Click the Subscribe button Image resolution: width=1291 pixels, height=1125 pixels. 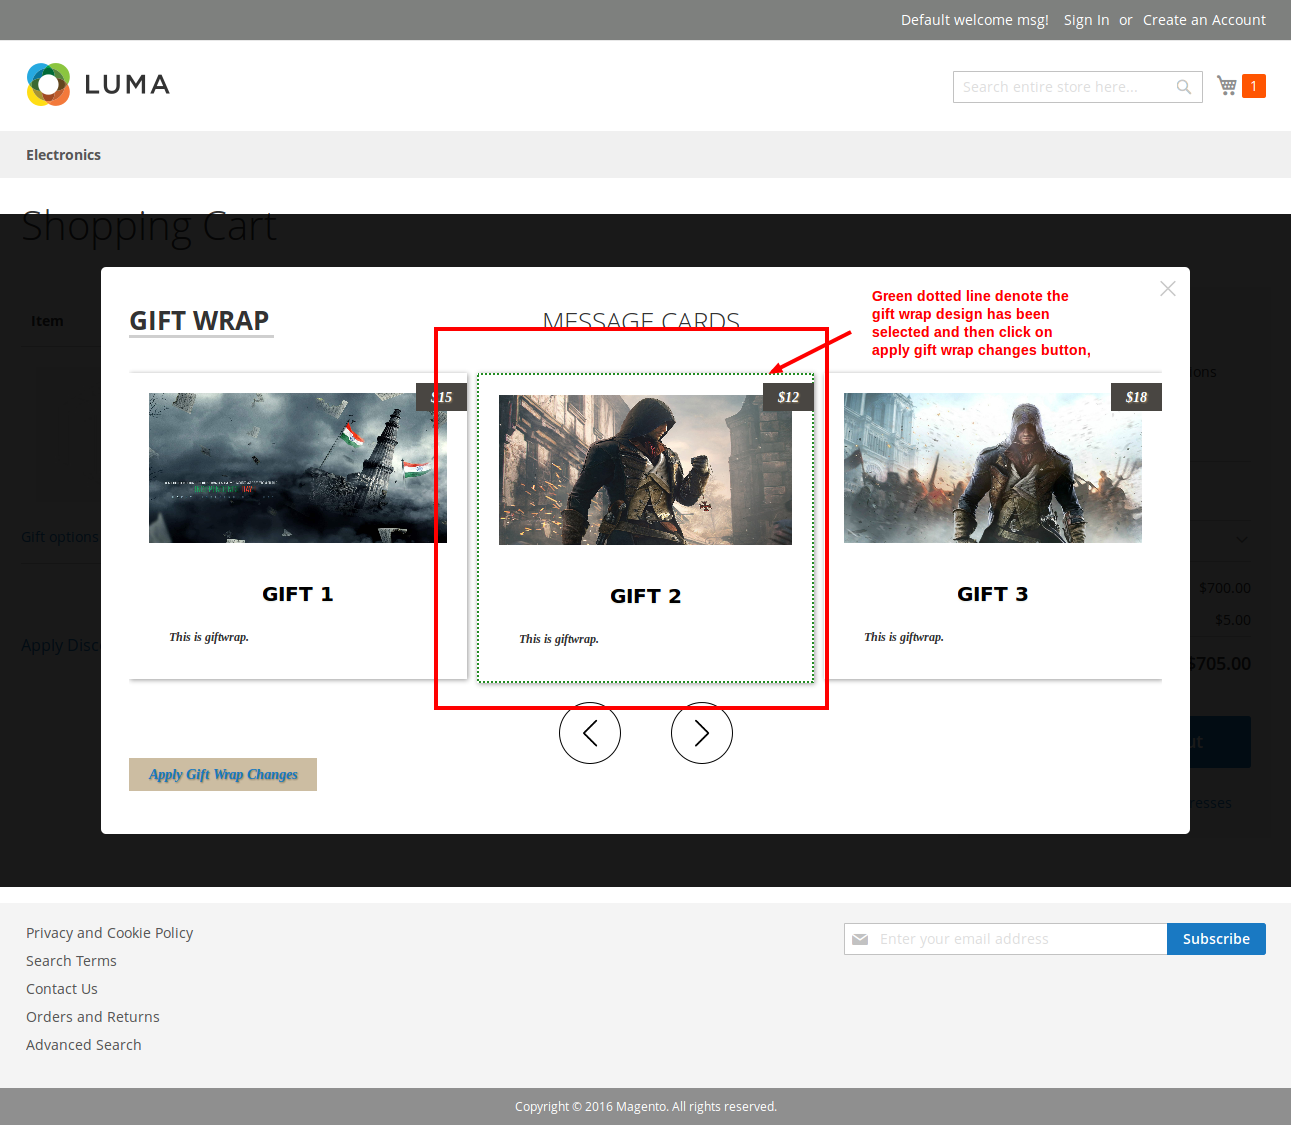tap(1216, 939)
